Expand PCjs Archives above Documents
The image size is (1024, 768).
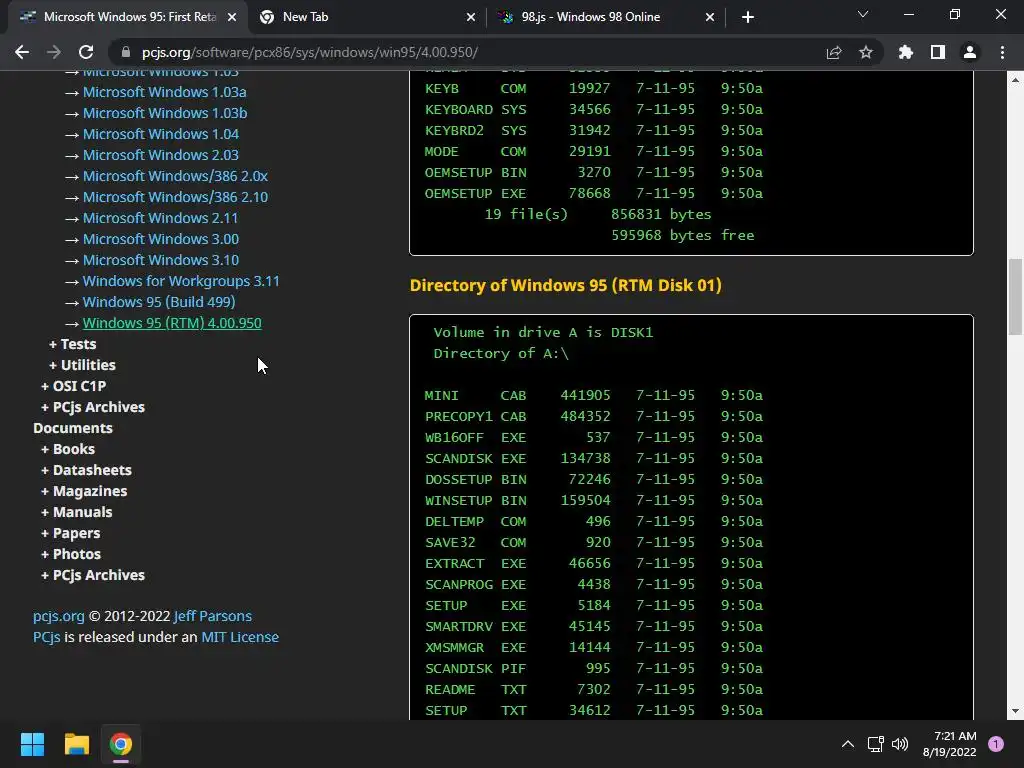coord(93,407)
